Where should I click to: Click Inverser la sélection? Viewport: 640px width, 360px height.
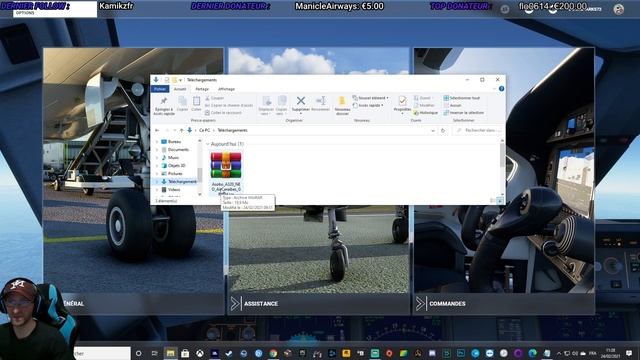(x=464, y=113)
